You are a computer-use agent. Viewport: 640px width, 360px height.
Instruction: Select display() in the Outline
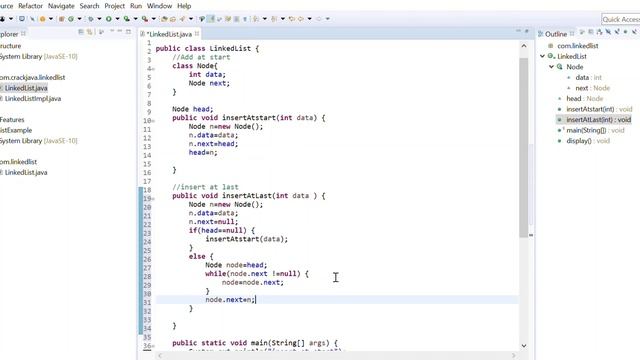pyautogui.click(x=588, y=141)
